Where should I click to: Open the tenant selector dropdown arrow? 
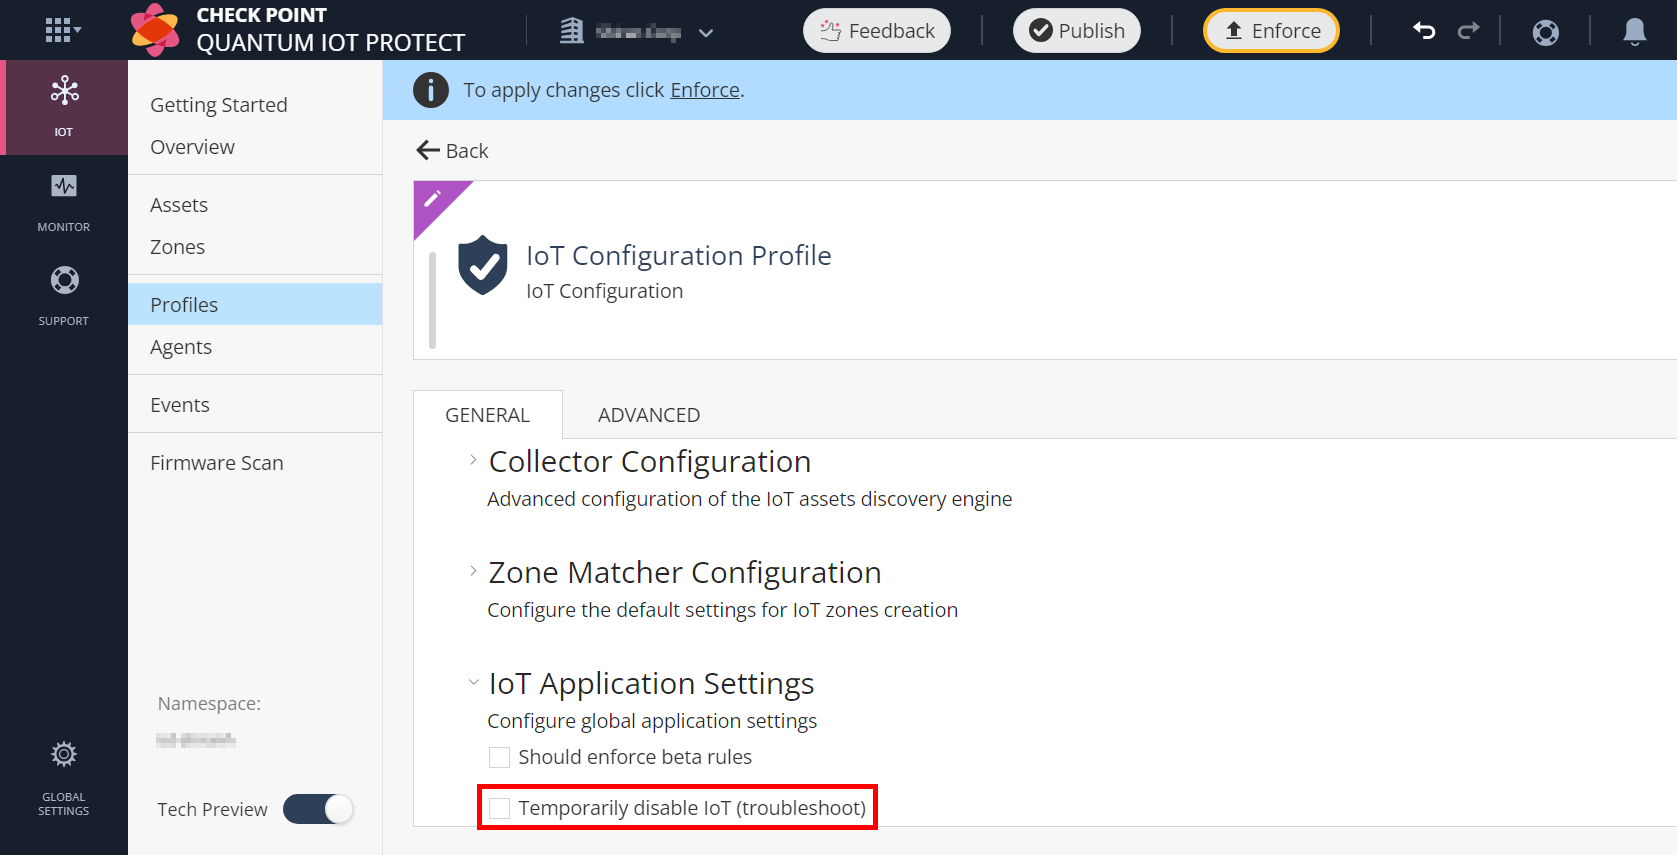(x=706, y=32)
